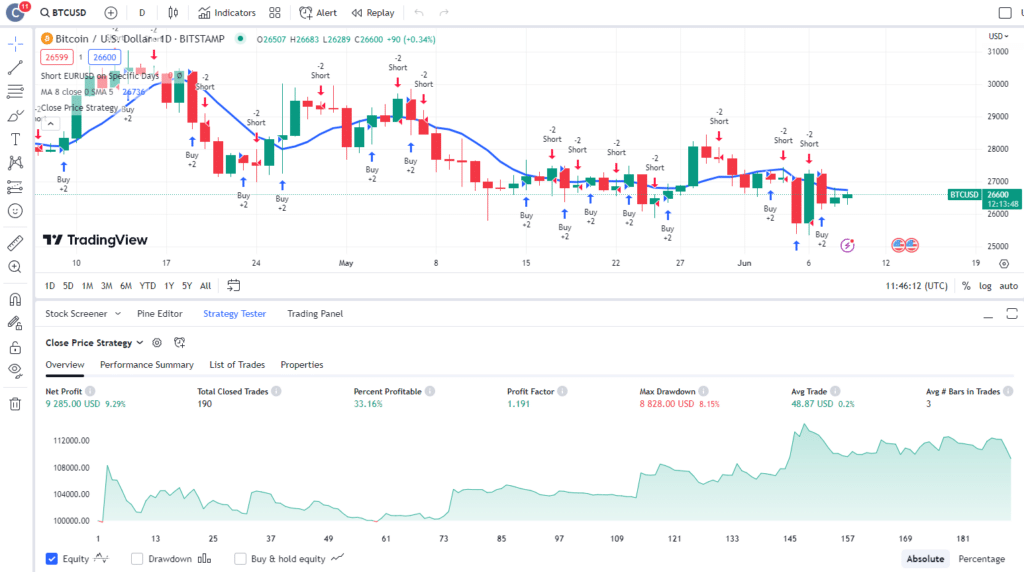This screenshot has height=572, width=1024.
Task: Toggle stay in drawing mode
Action: click(16, 323)
